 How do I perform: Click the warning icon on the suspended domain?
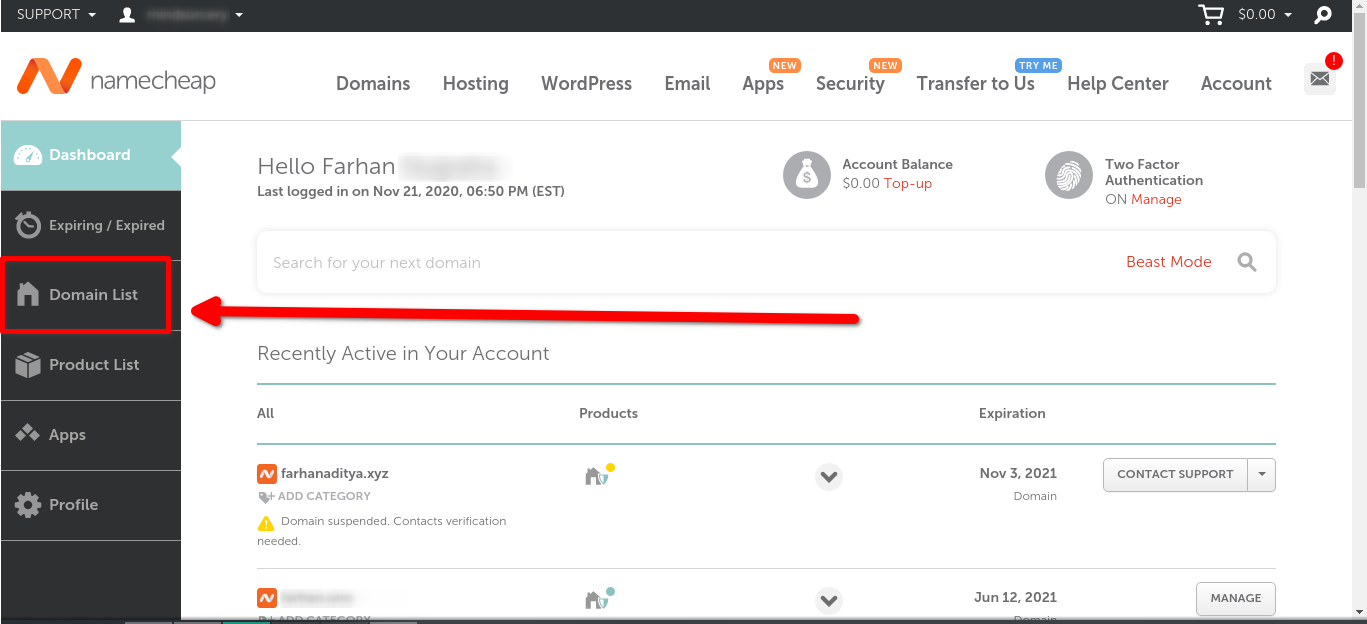coord(267,520)
